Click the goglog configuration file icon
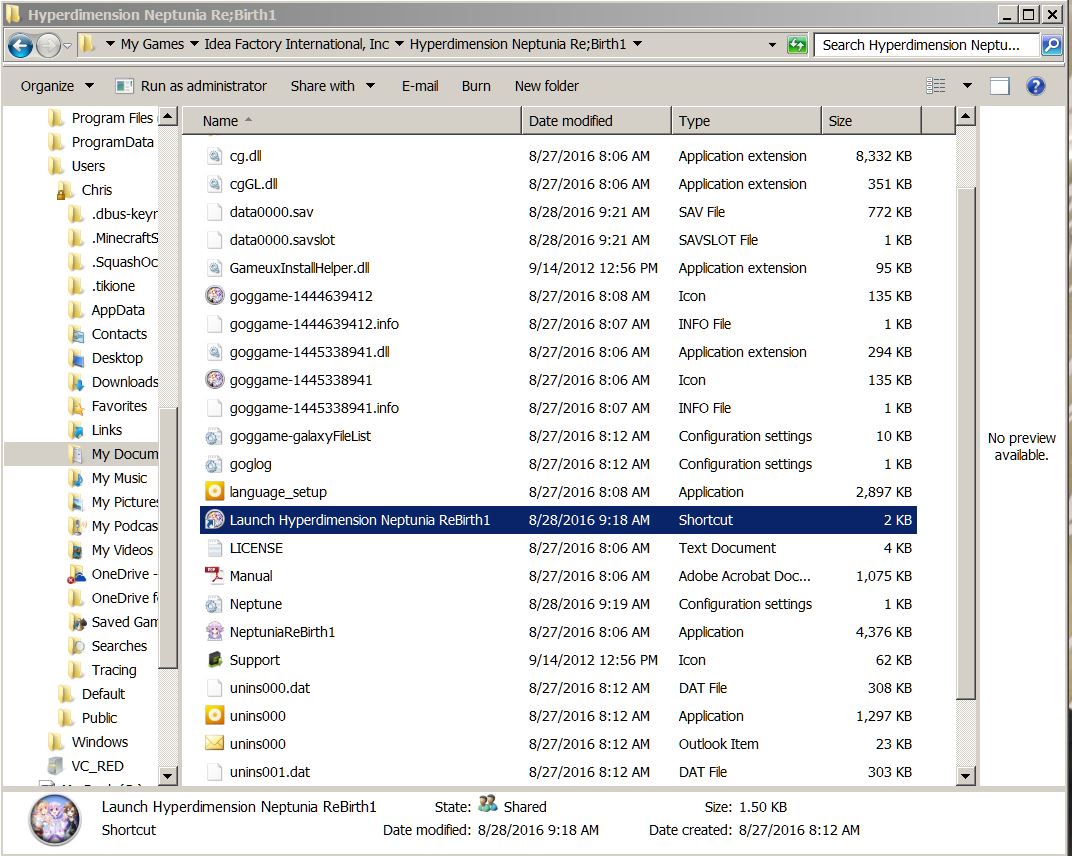Screen dimensions: 1072x856 click(215, 464)
